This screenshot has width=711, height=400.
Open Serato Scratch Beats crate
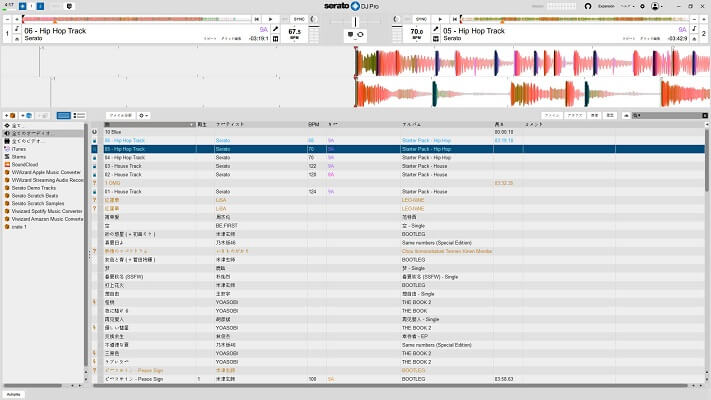tap(43, 195)
